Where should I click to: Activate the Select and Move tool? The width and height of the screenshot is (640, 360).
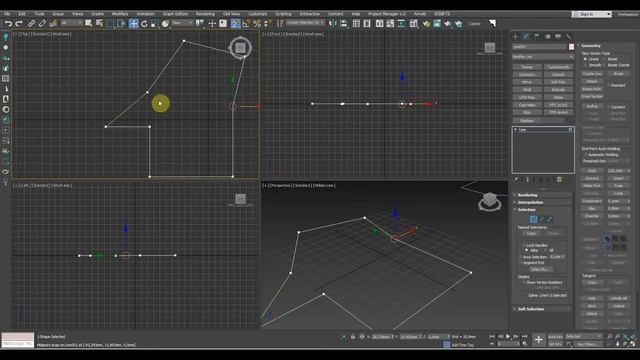click(x=133, y=24)
